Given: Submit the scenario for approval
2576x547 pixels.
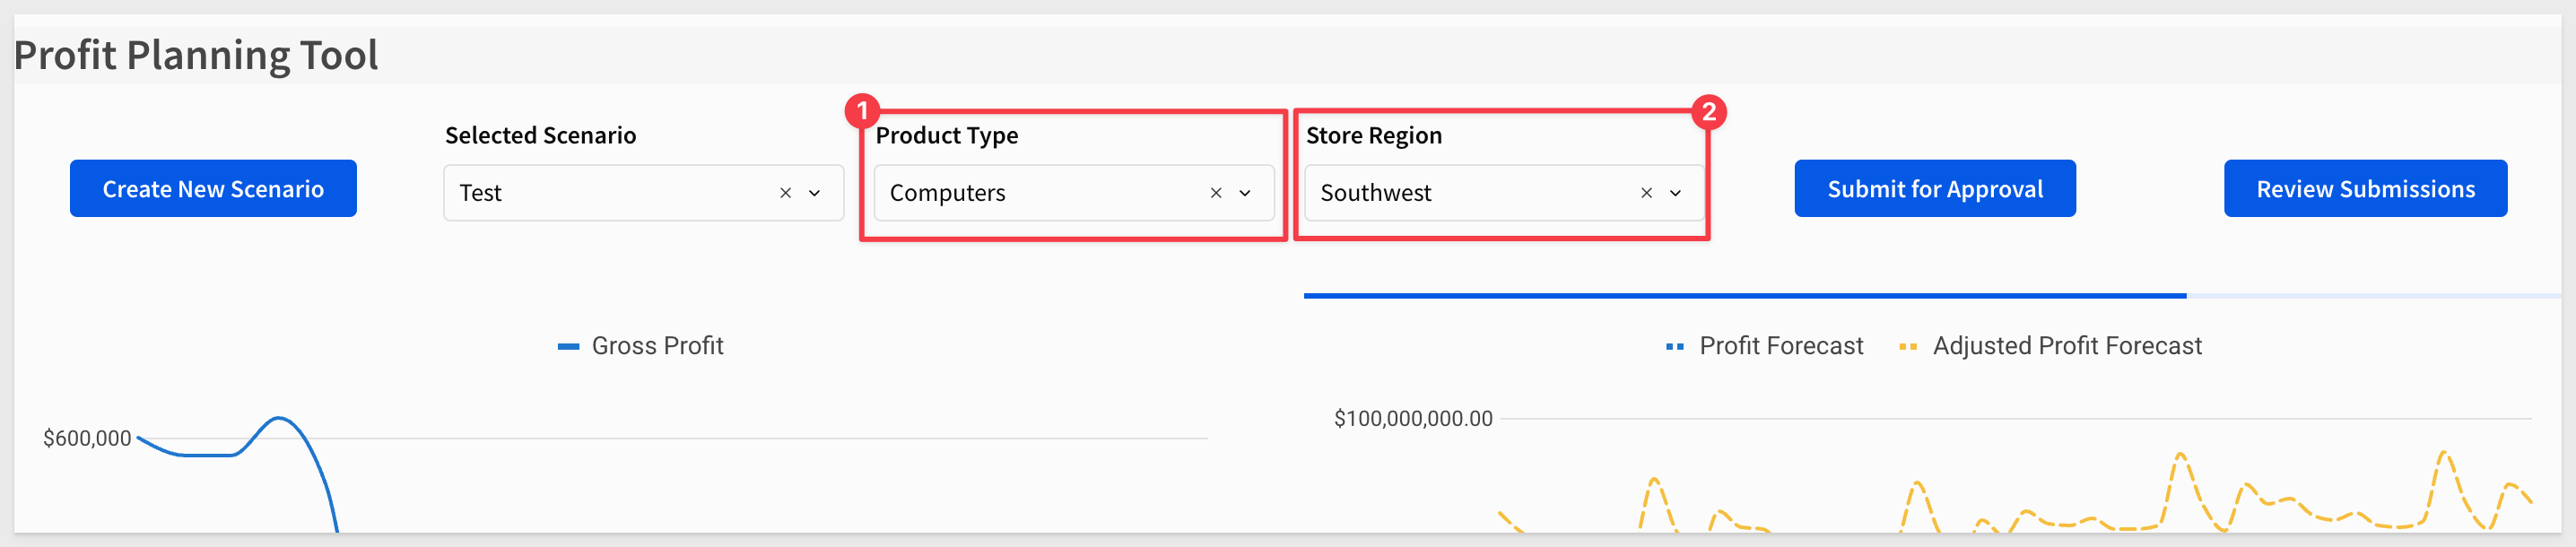Looking at the screenshot, I should coord(1935,188).
